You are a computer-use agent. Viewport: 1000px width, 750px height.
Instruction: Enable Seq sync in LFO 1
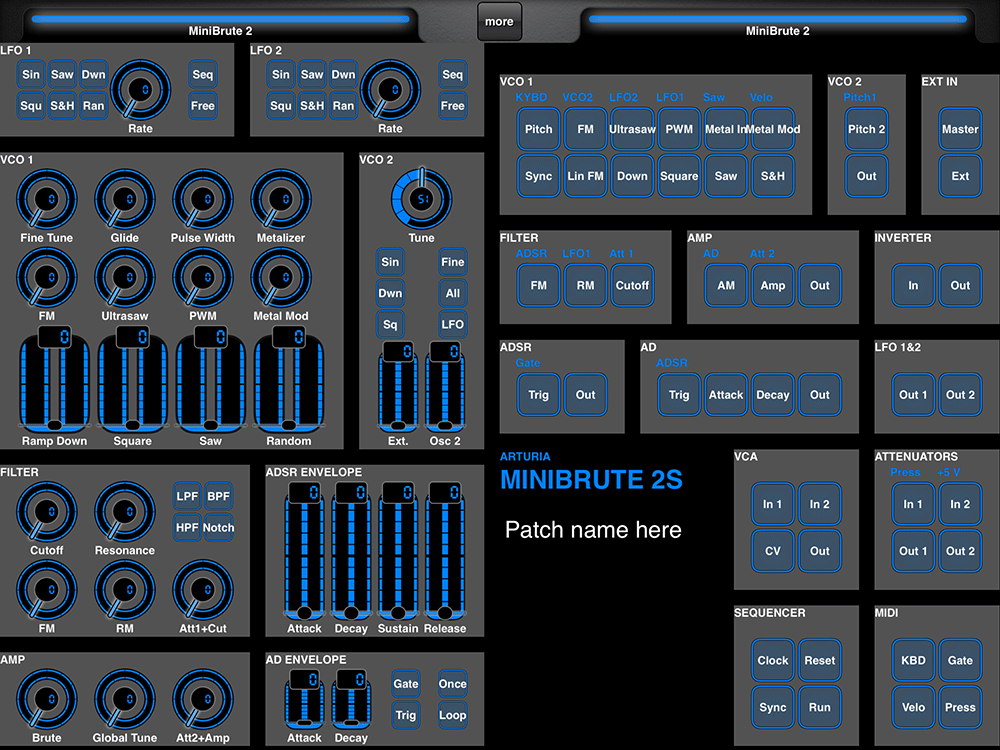tap(203, 74)
